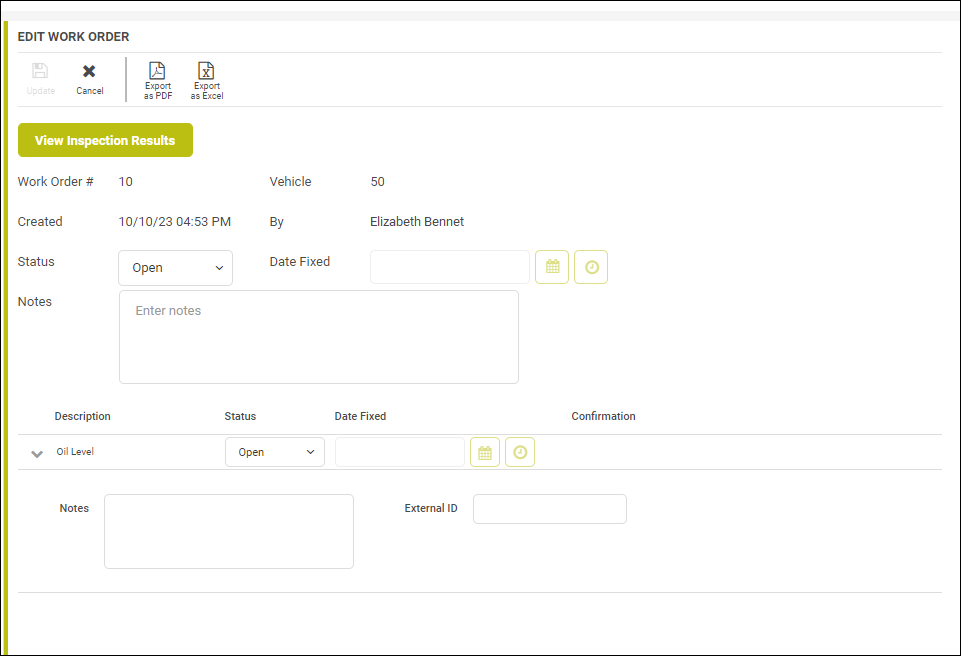Select the created date 10/10/23 04:53 PM

(x=175, y=222)
